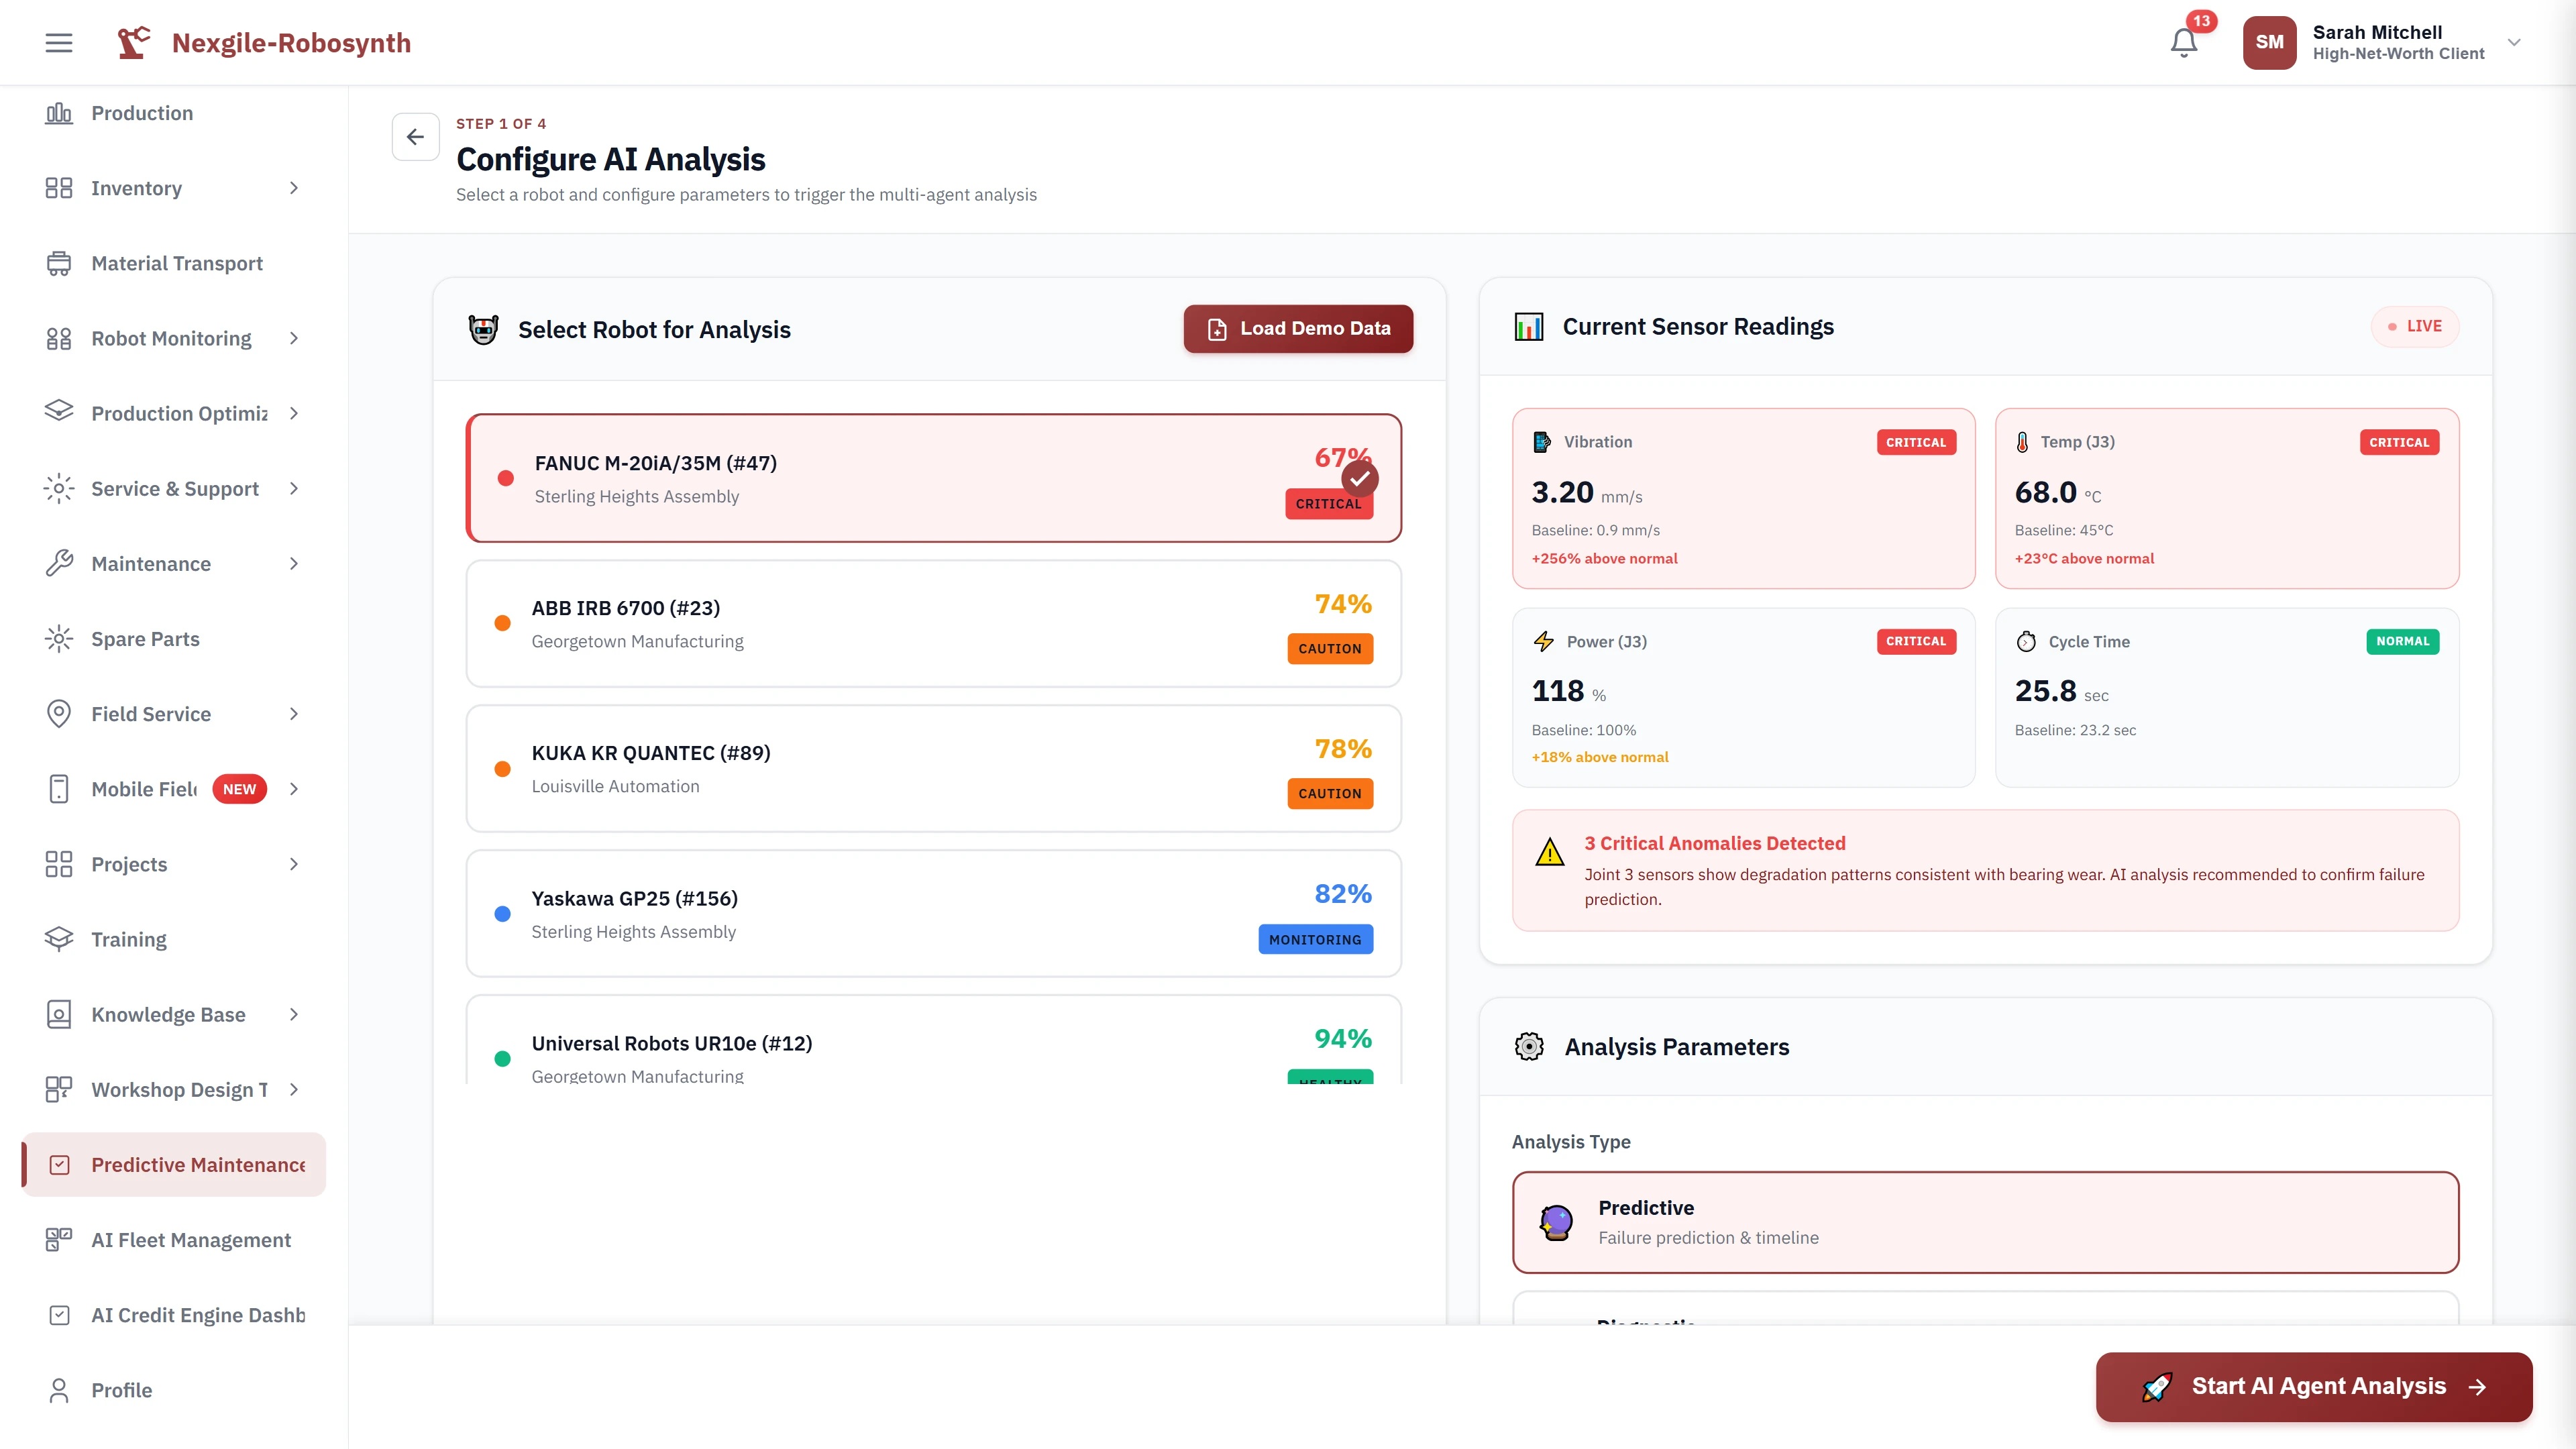Expand the Inventory submenu chevron

point(294,188)
